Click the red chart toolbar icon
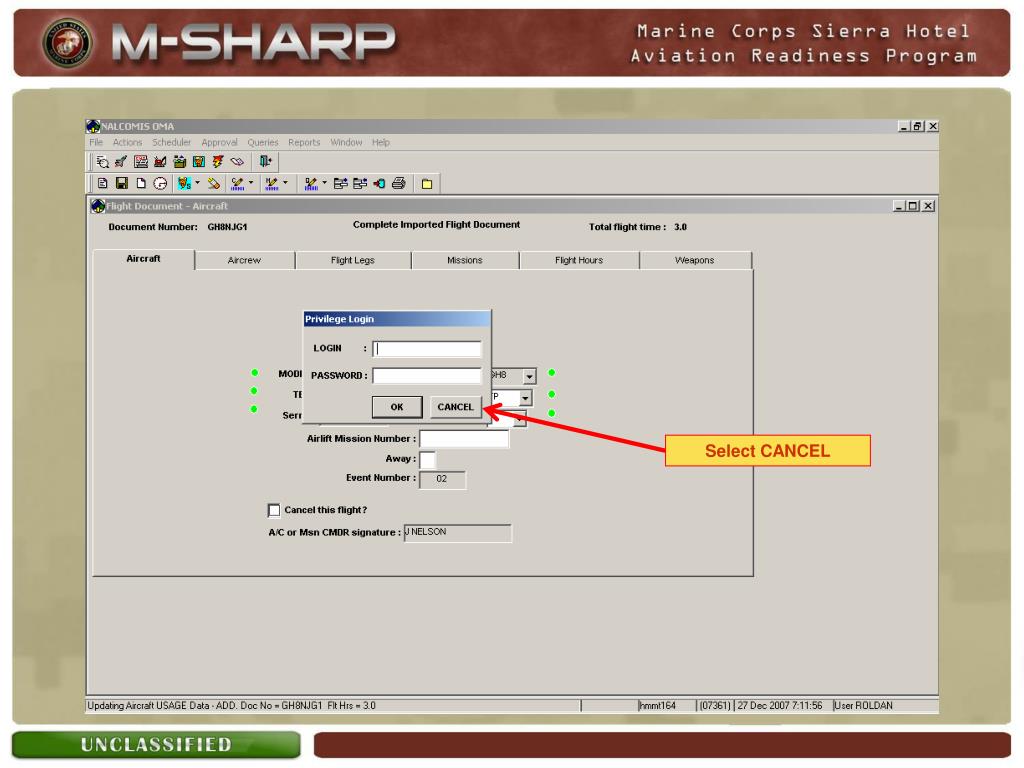Viewport: 1024px width, 768px height. coord(160,161)
